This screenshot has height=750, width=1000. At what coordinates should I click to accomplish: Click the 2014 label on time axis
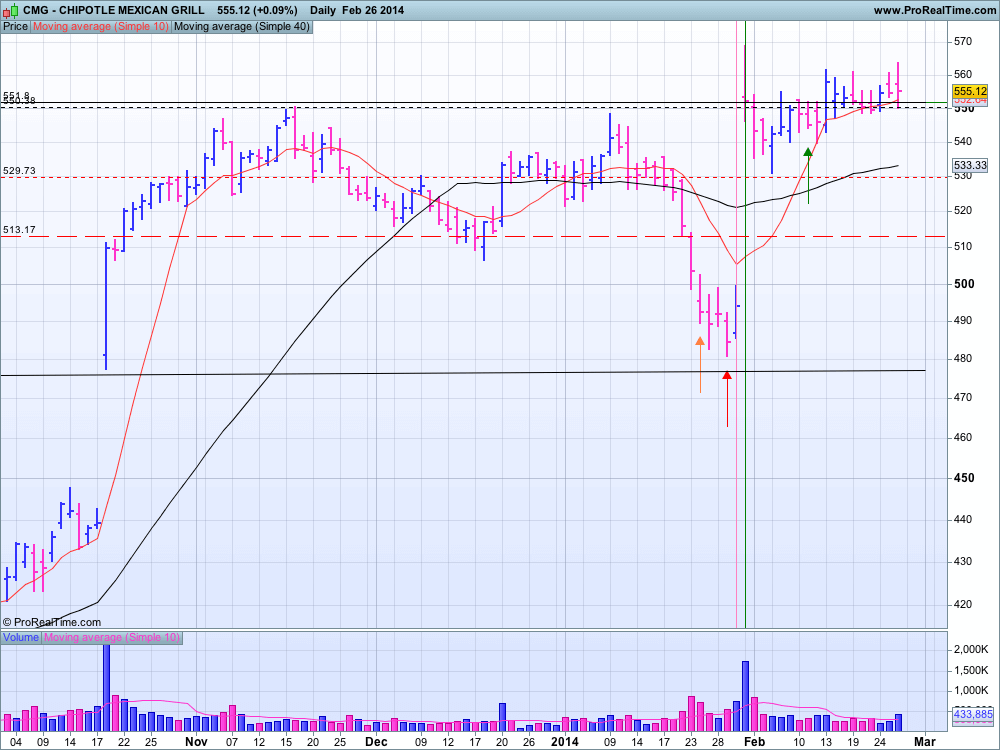(x=564, y=742)
